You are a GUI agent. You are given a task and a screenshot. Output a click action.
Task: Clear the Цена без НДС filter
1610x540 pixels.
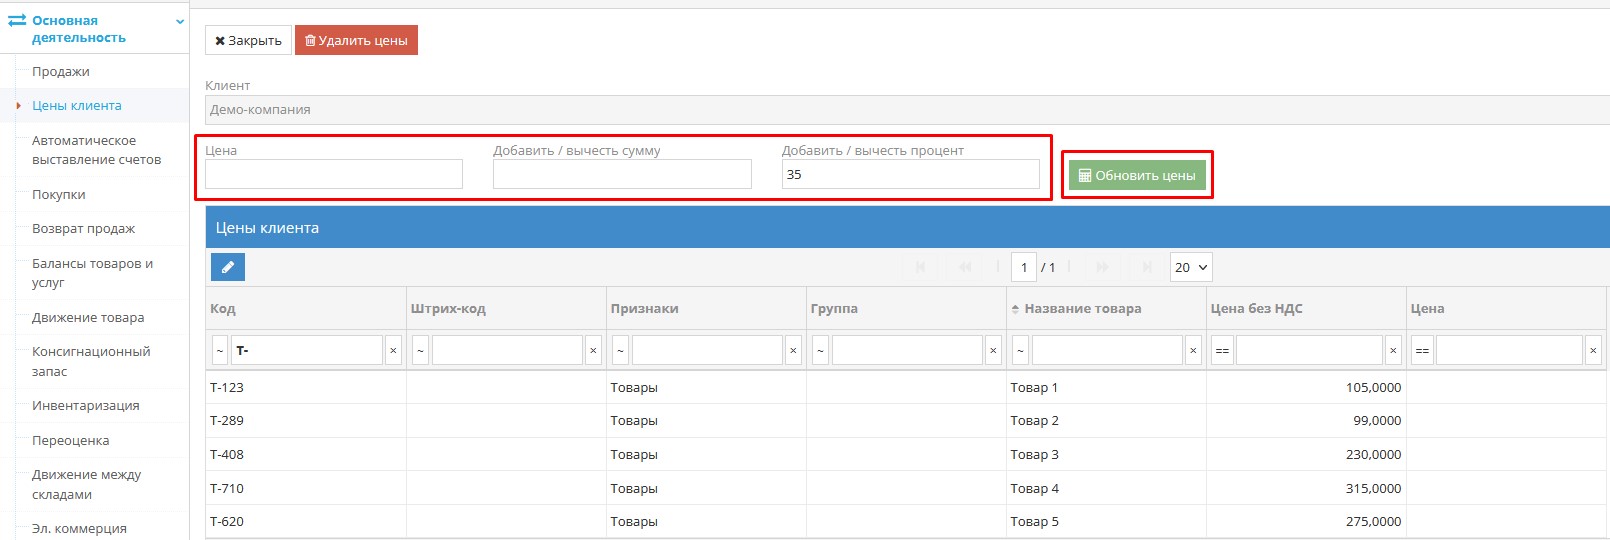click(1393, 351)
